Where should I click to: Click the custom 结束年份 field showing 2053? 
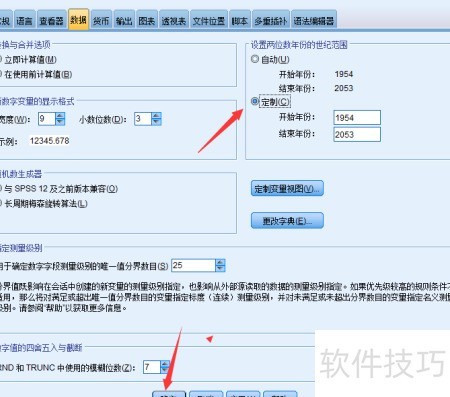[357, 134]
